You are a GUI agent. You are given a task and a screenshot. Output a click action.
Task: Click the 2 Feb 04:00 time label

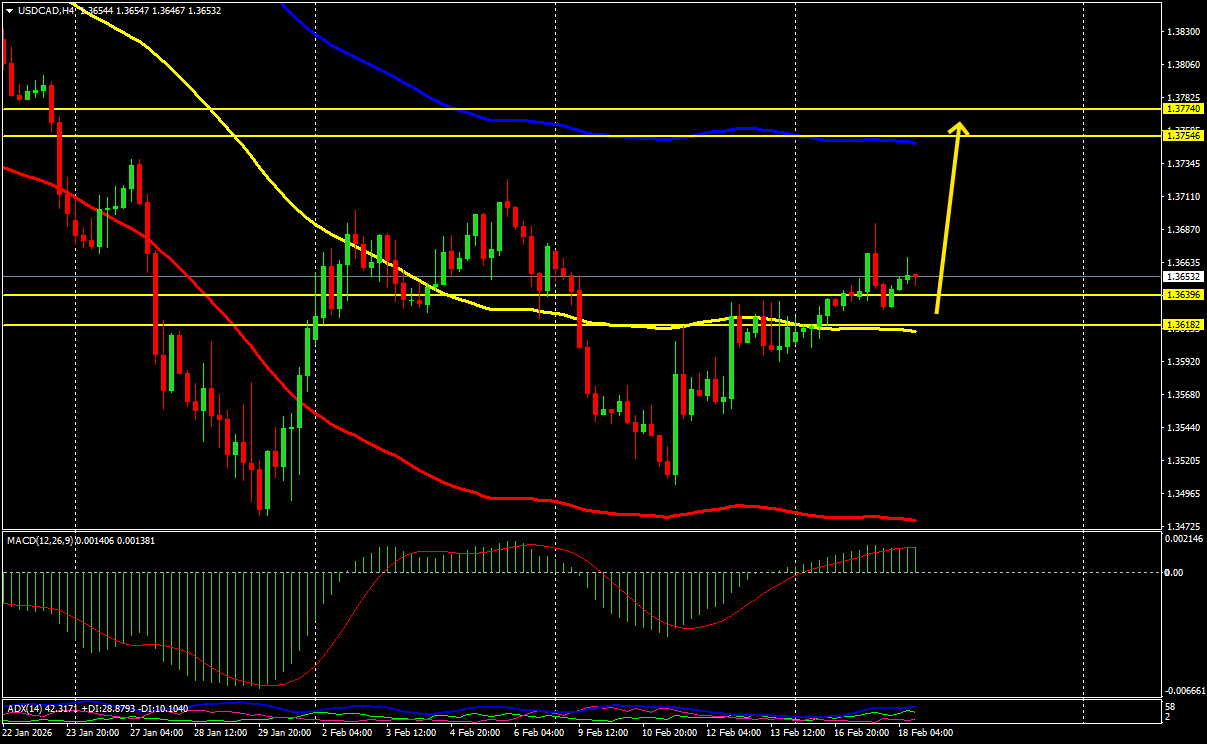347,733
